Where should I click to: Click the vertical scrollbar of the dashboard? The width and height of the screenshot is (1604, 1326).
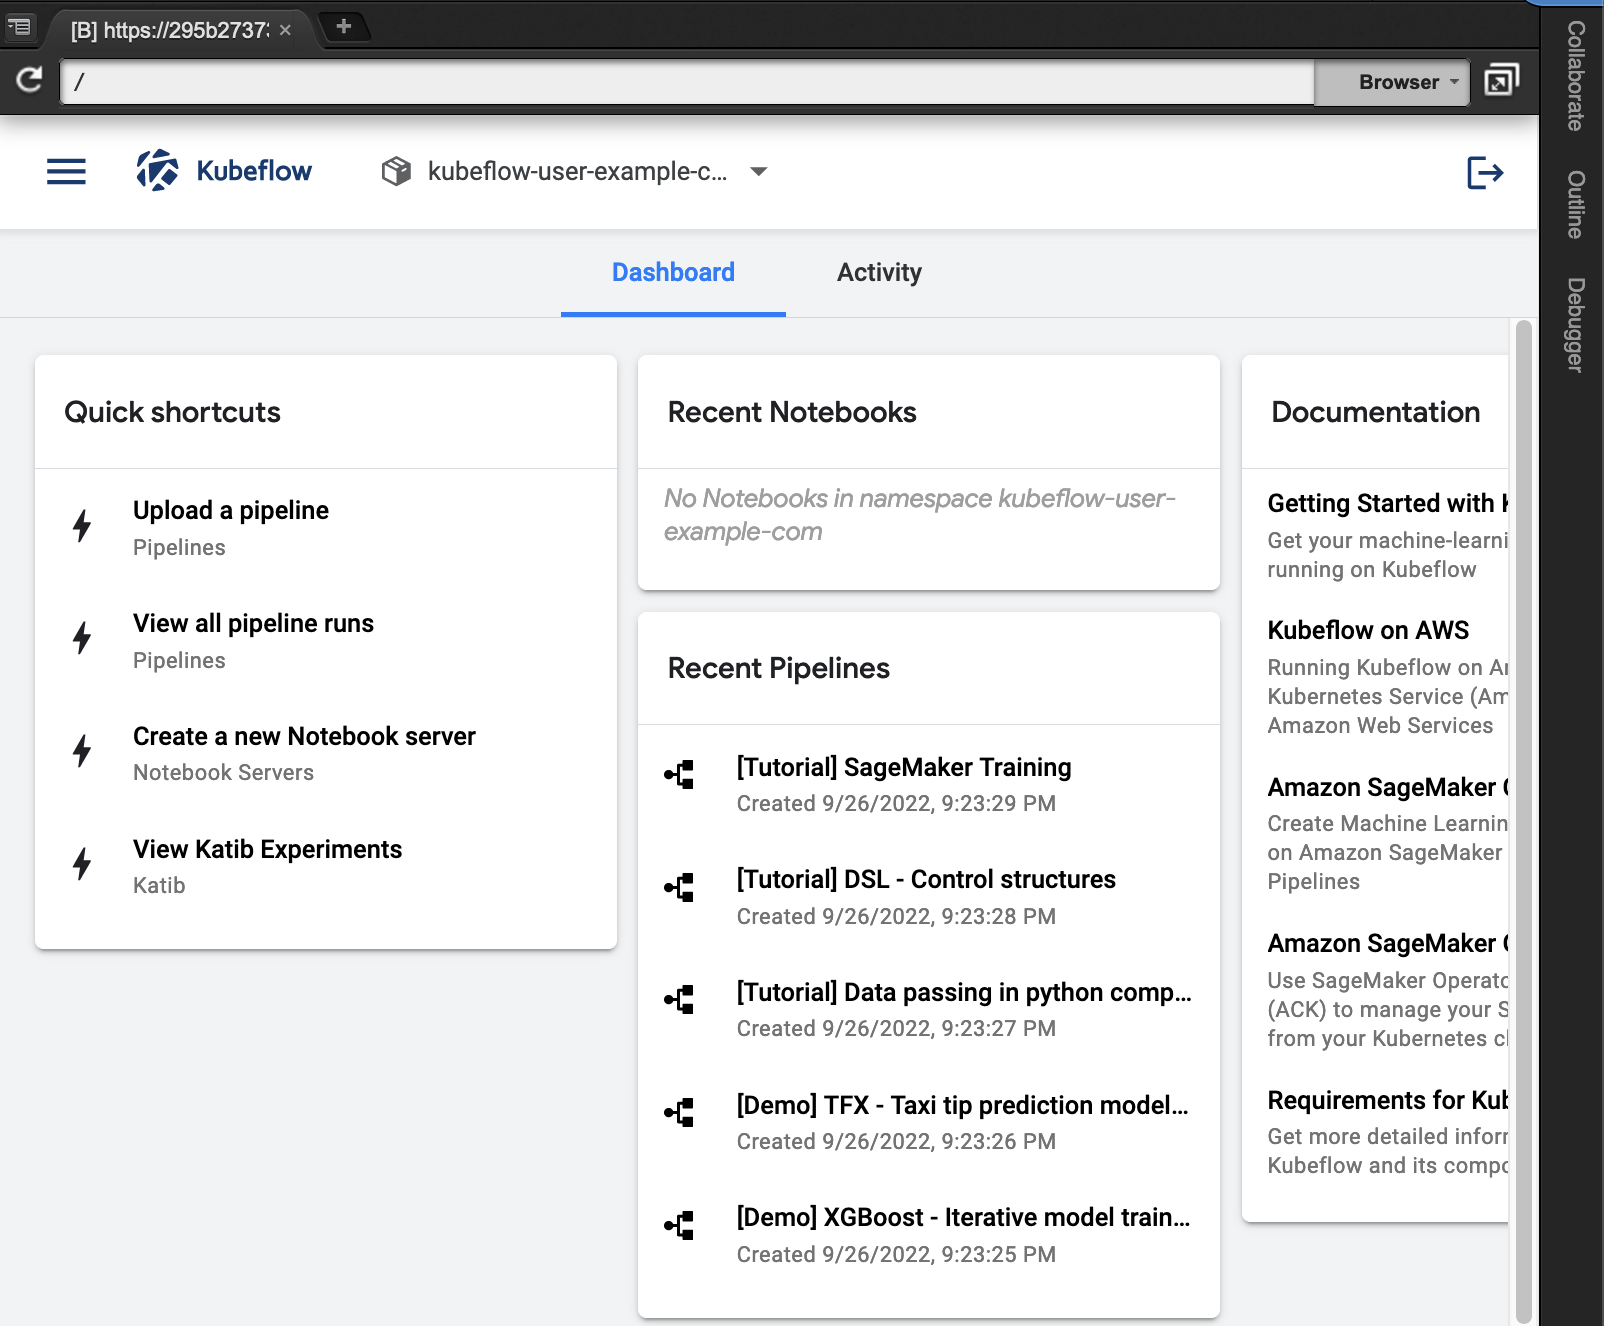tap(1523, 820)
